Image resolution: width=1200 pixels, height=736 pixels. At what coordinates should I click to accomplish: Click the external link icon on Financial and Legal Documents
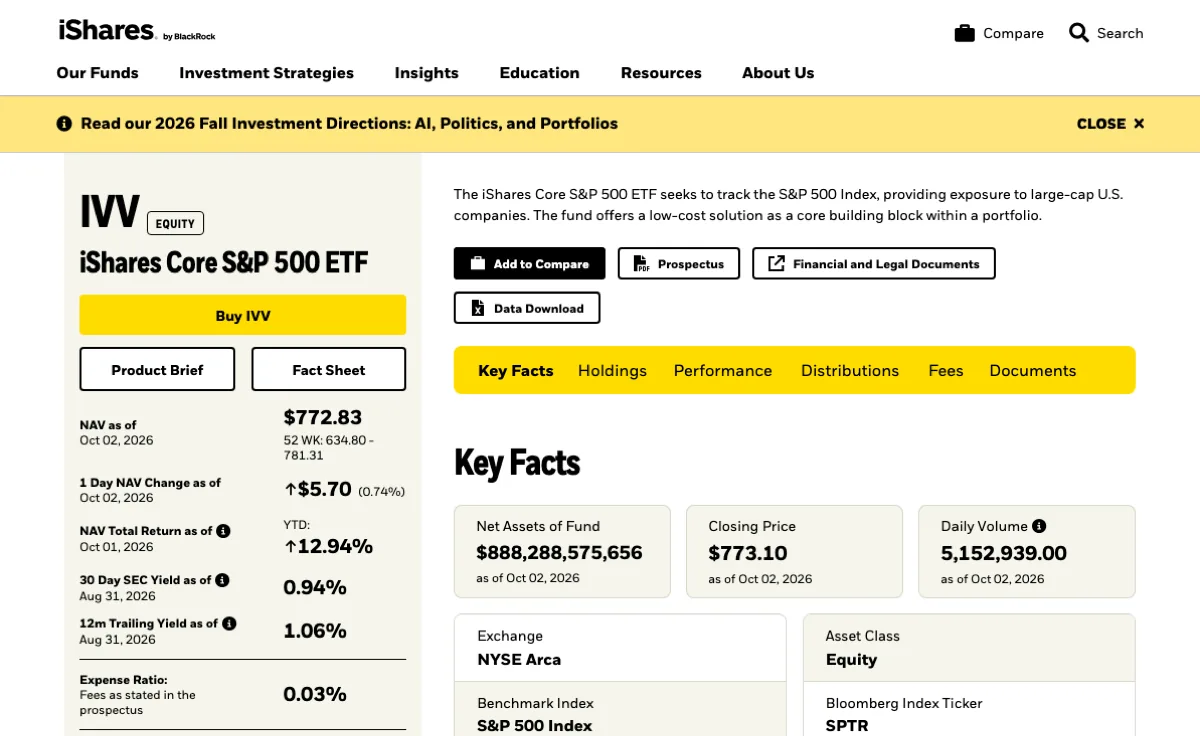point(776,264)
